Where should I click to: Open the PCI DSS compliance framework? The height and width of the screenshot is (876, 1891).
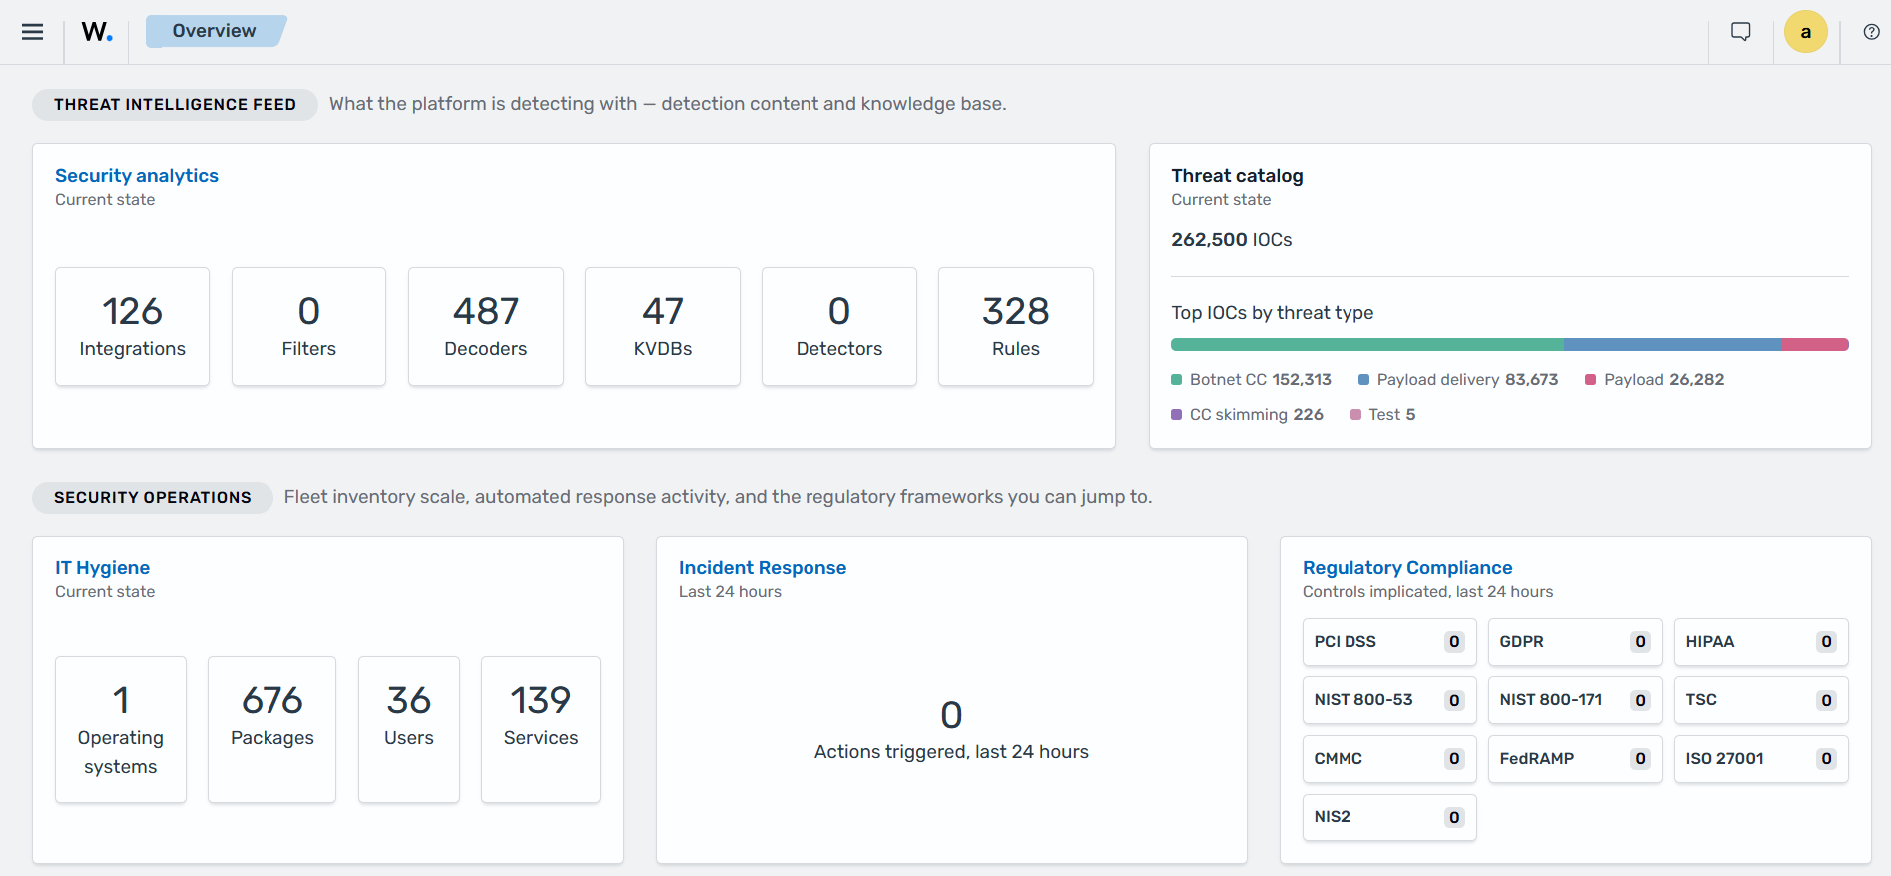click(x=1390, y=642)
